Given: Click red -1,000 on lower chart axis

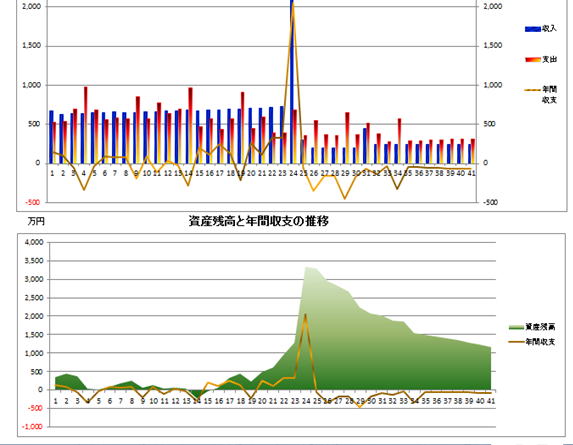Looking at the screenshot, I should 32,426.
